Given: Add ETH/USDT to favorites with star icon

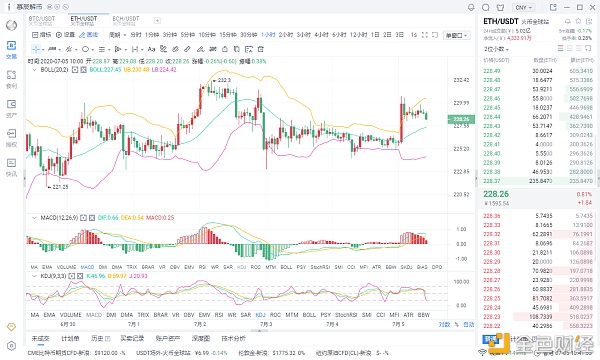Looking at the screenshot, I should [x=578, y=21].
